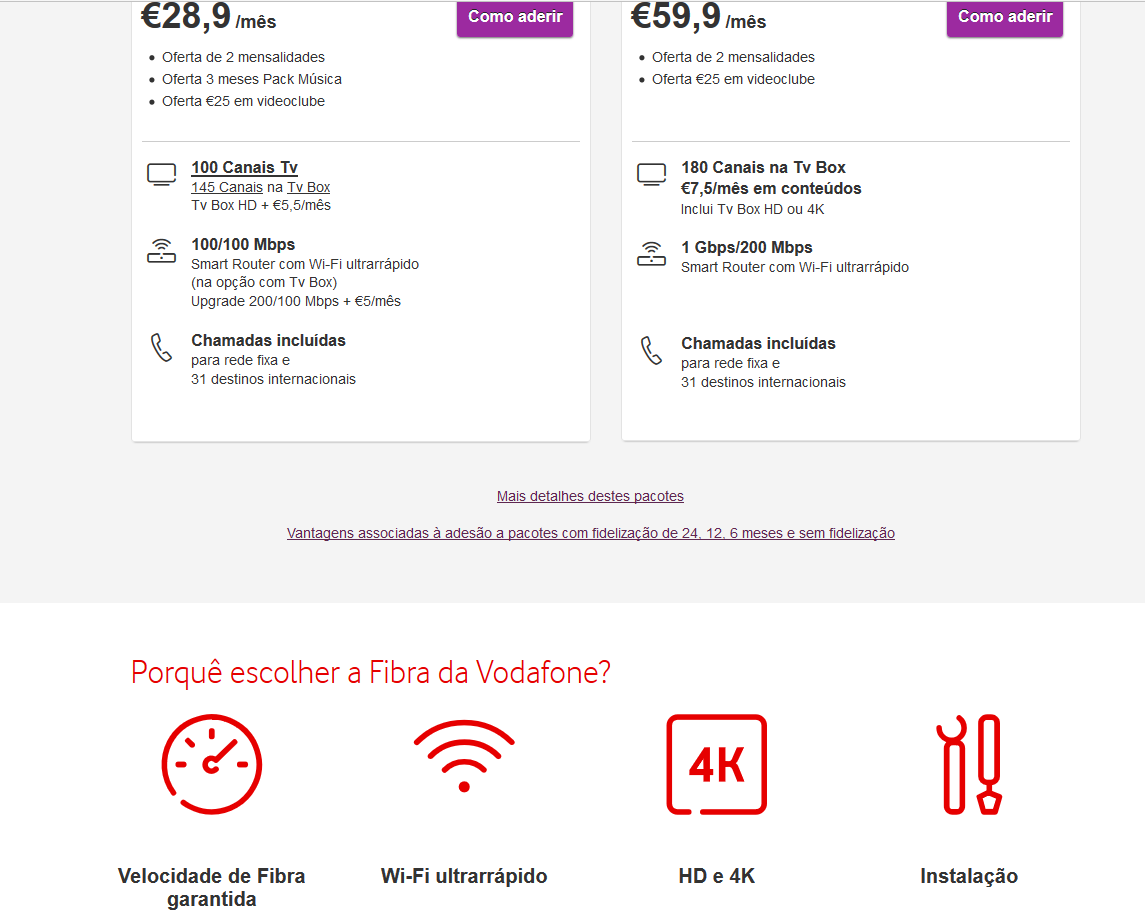Click the Instalação heading
1145x915 pixels.
click(969, 876)
